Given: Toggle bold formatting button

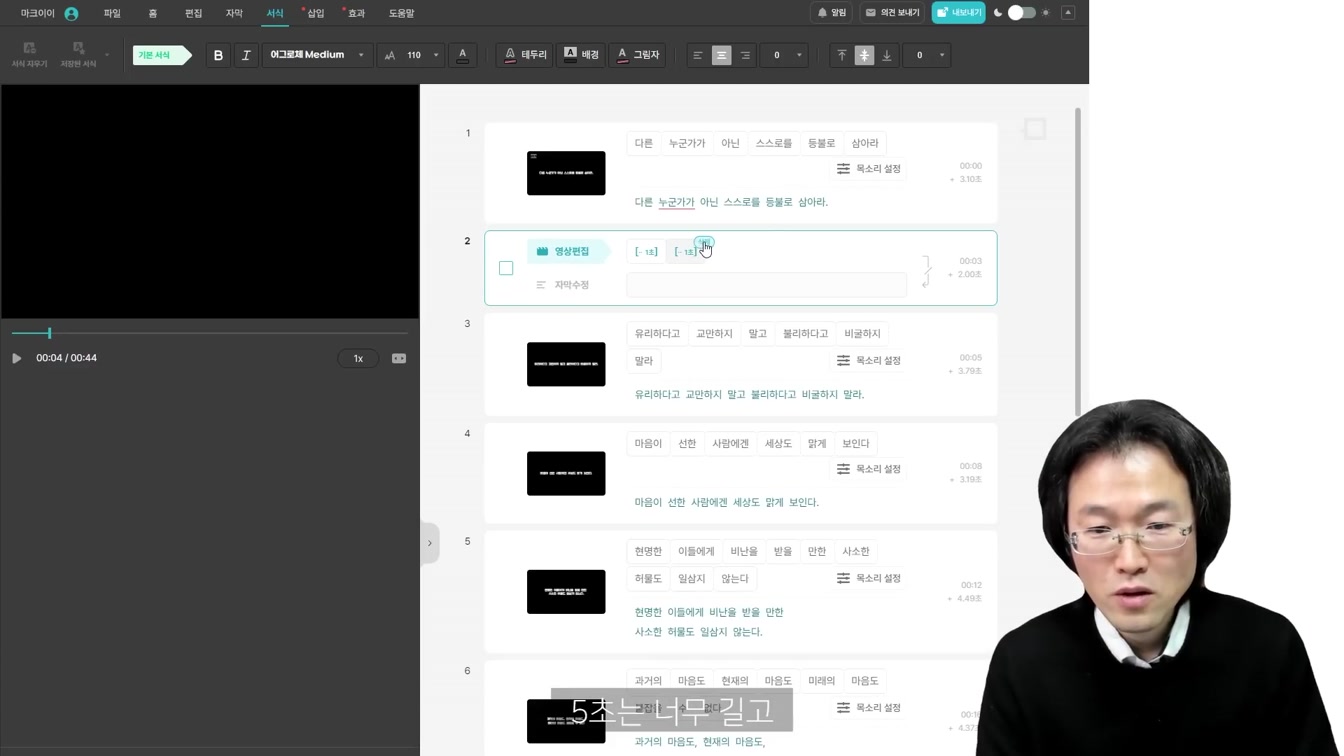Looking at the screenshot, I should click(x=218, y=55).
